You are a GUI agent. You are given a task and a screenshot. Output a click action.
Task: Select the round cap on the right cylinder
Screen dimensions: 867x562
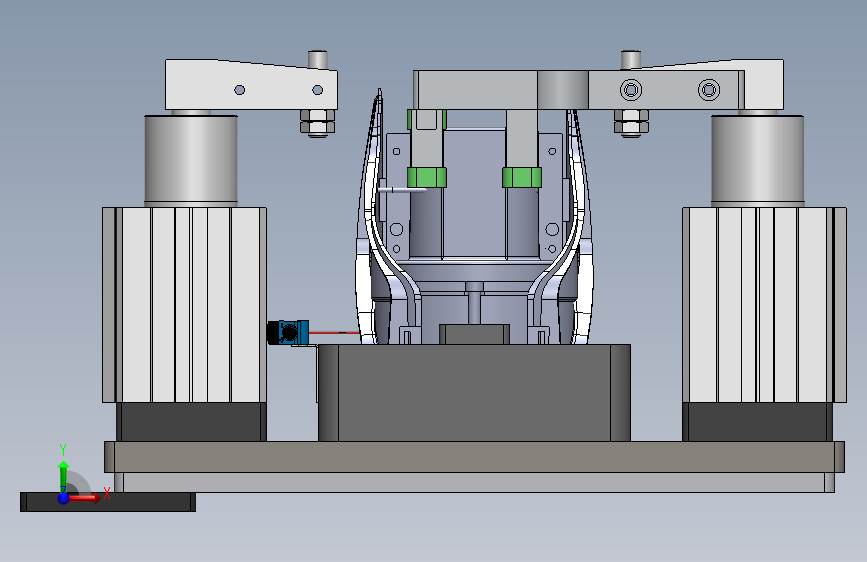pos(758,160)
